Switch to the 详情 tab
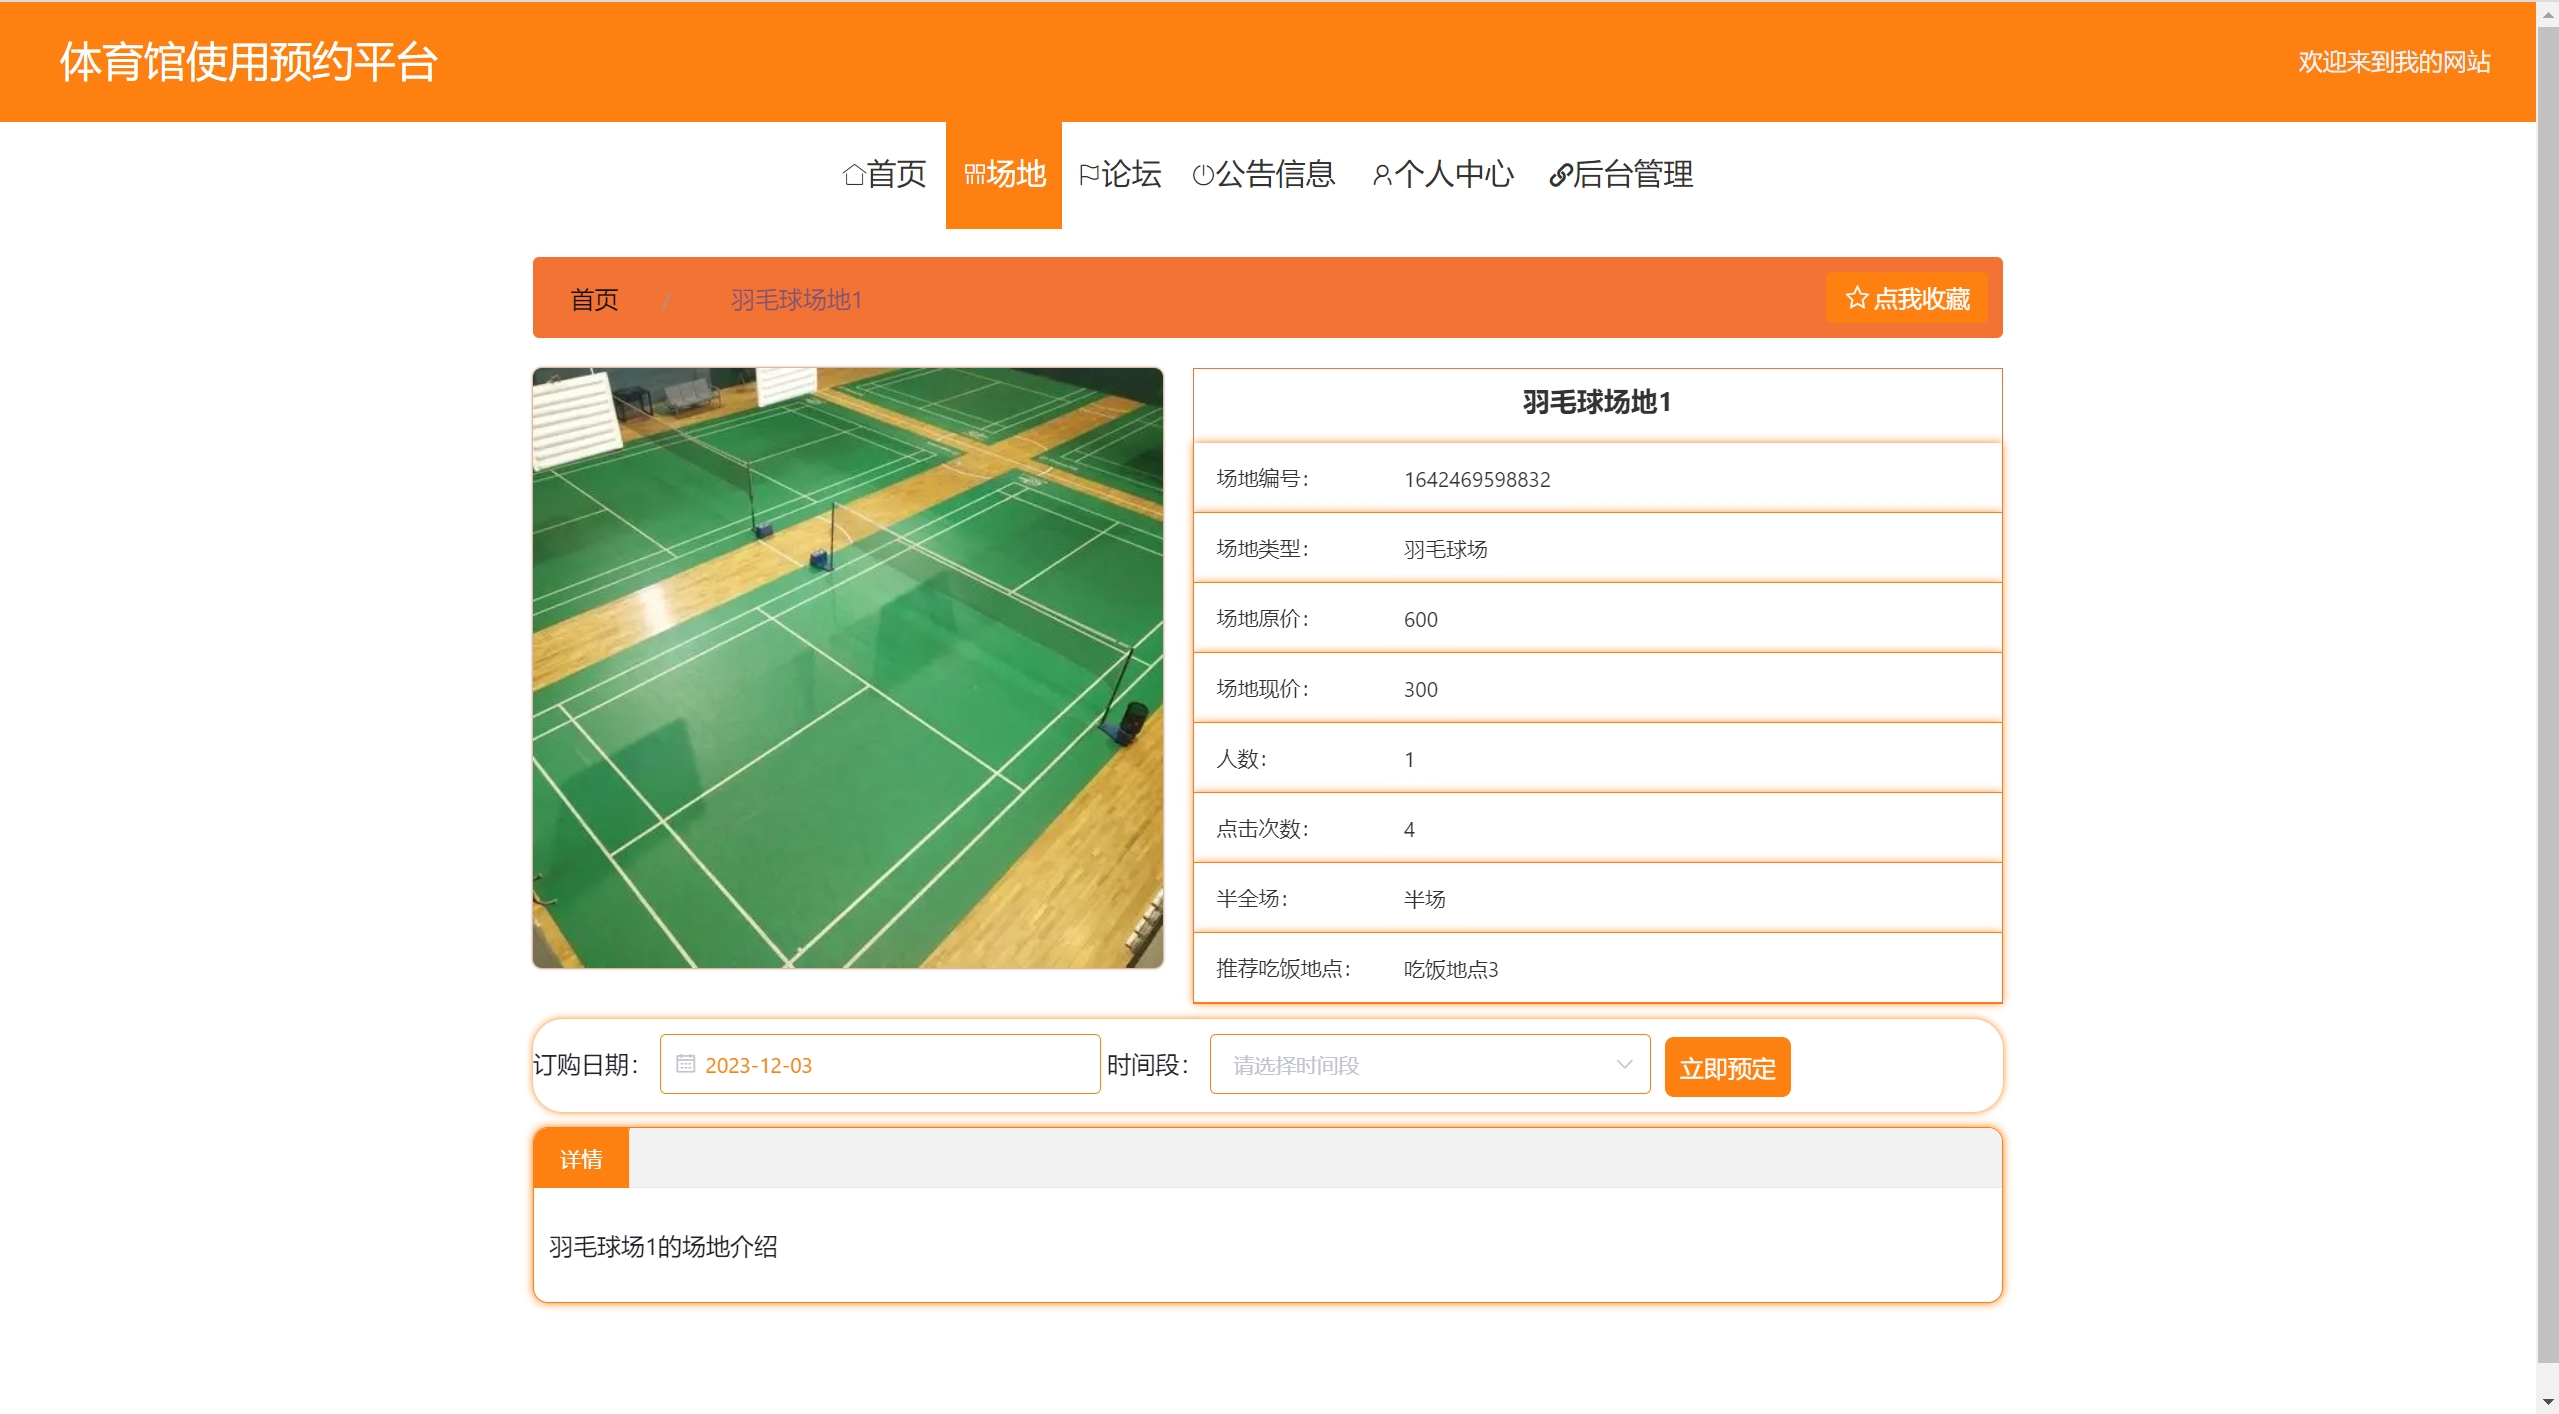This screenshot has height=1414, width=2559. point(581,1159)
